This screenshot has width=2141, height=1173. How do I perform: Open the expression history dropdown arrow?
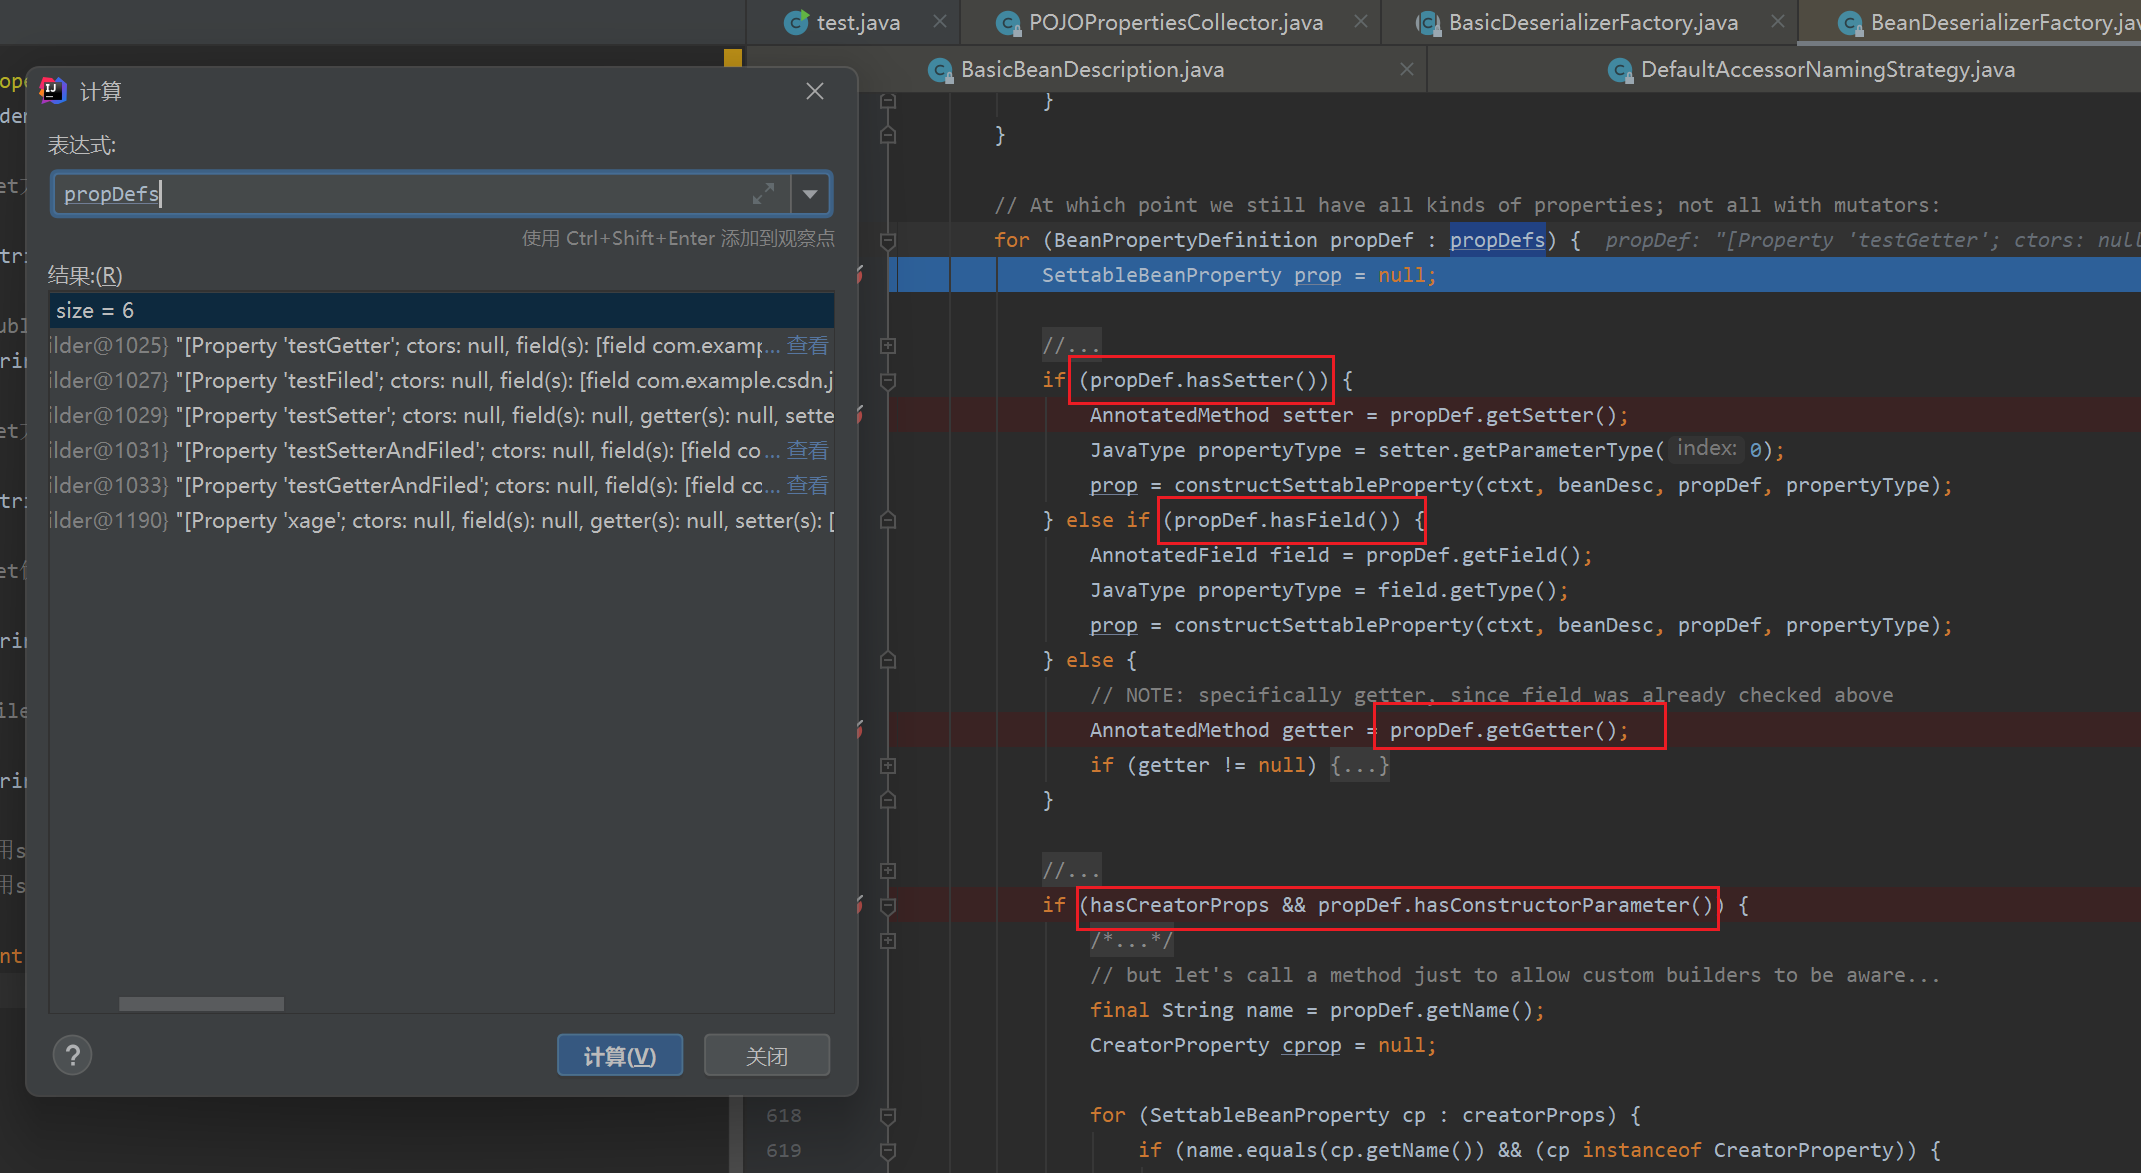point(810,194)
